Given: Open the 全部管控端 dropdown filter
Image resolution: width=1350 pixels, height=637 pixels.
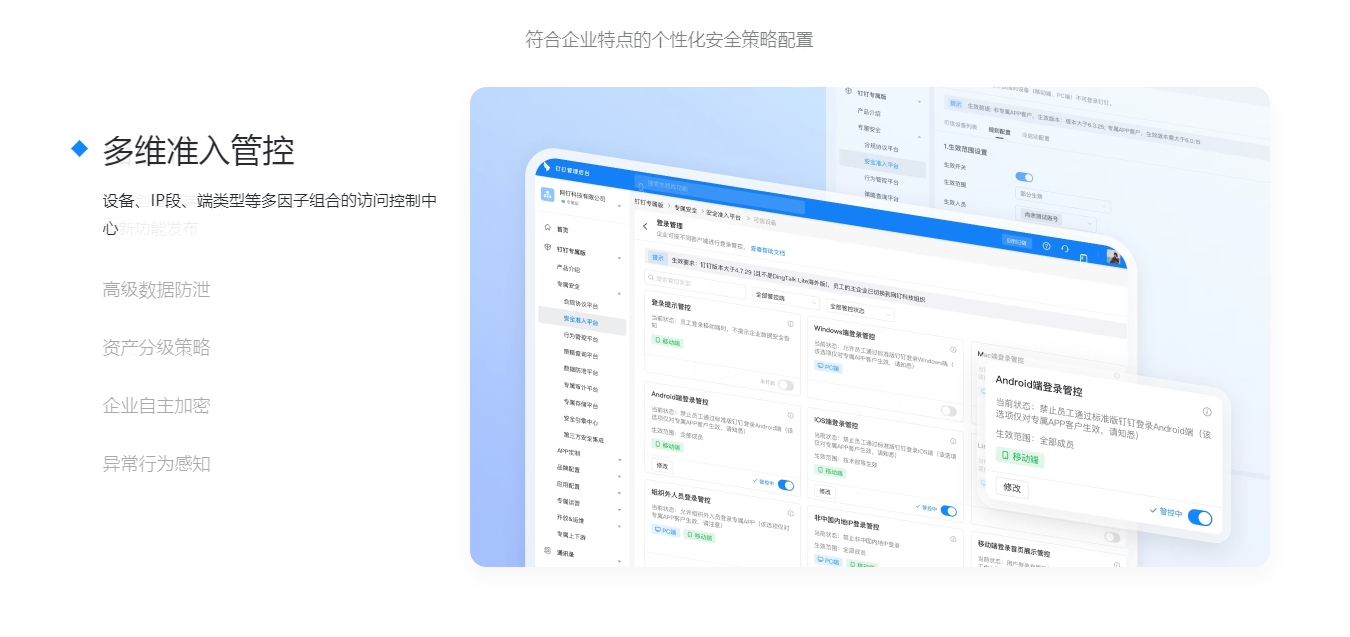Looking at the screenshot, I should point(785,297).
